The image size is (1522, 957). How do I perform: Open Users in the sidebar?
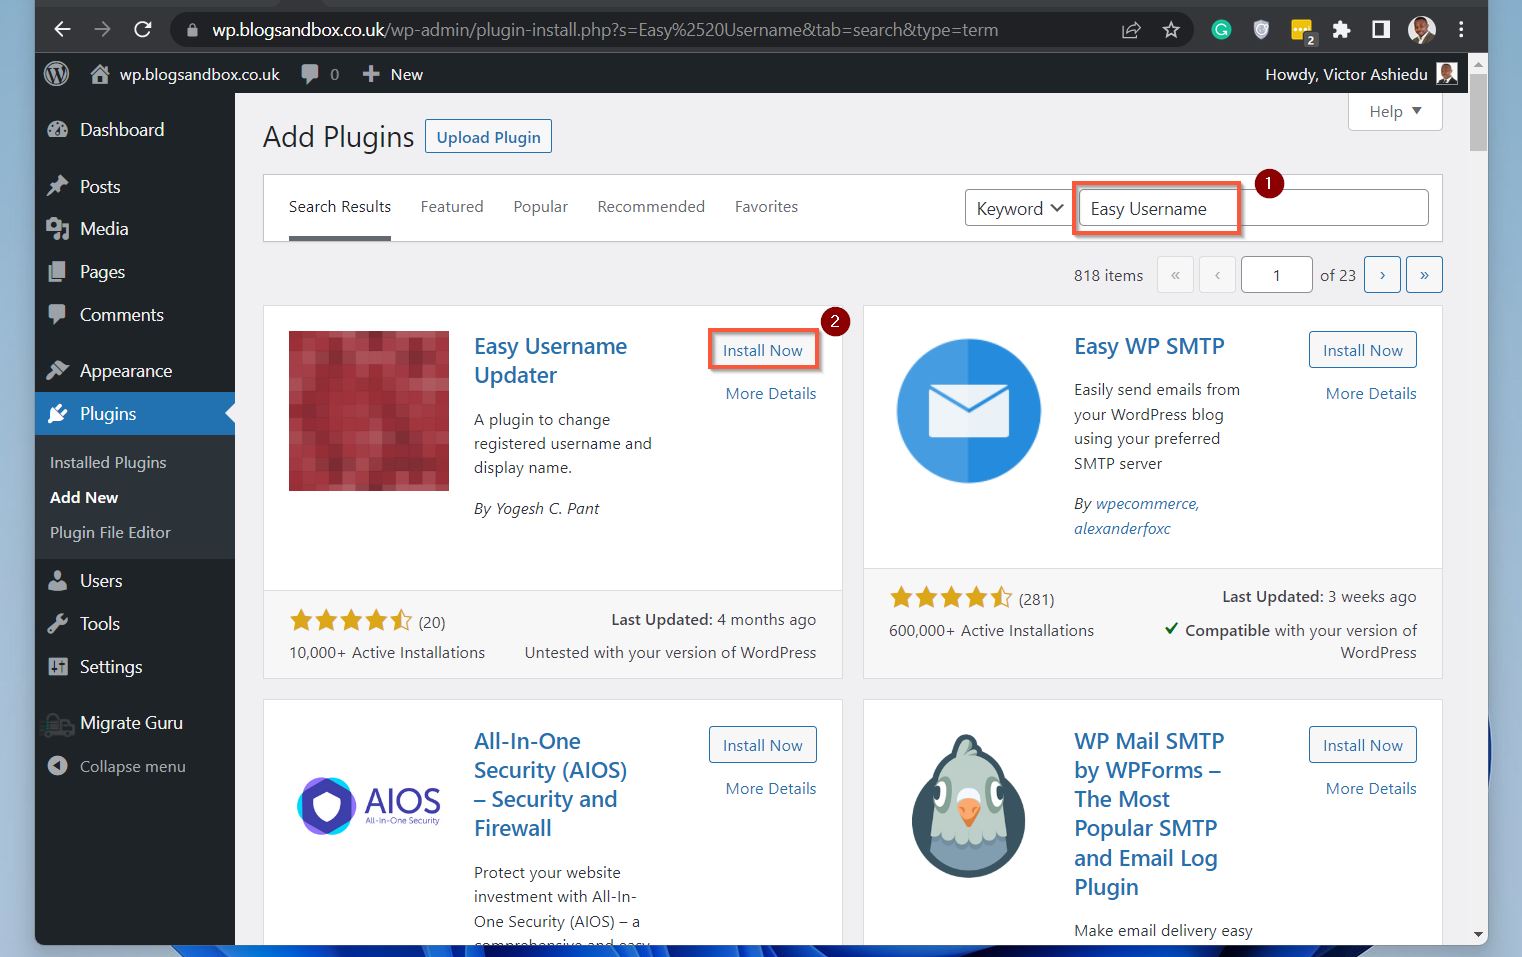(x=135, y=581)
